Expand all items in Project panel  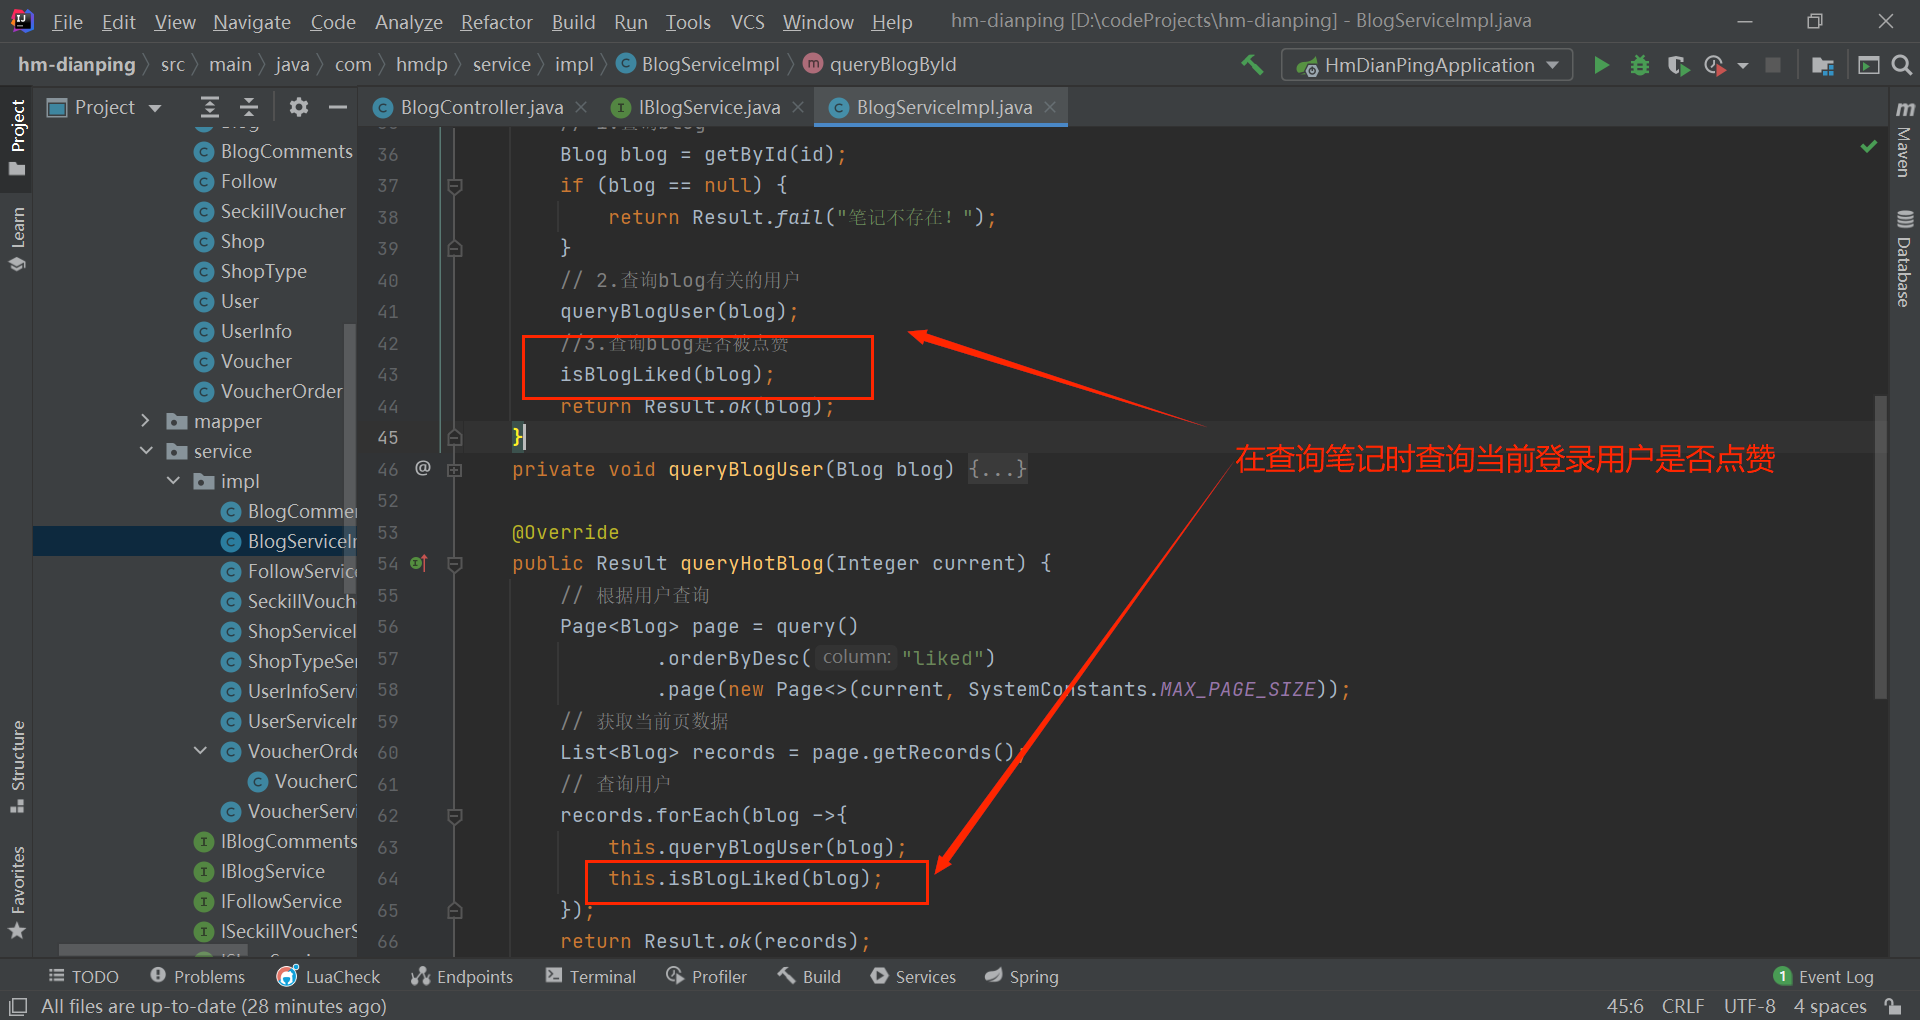pos(210,107)
